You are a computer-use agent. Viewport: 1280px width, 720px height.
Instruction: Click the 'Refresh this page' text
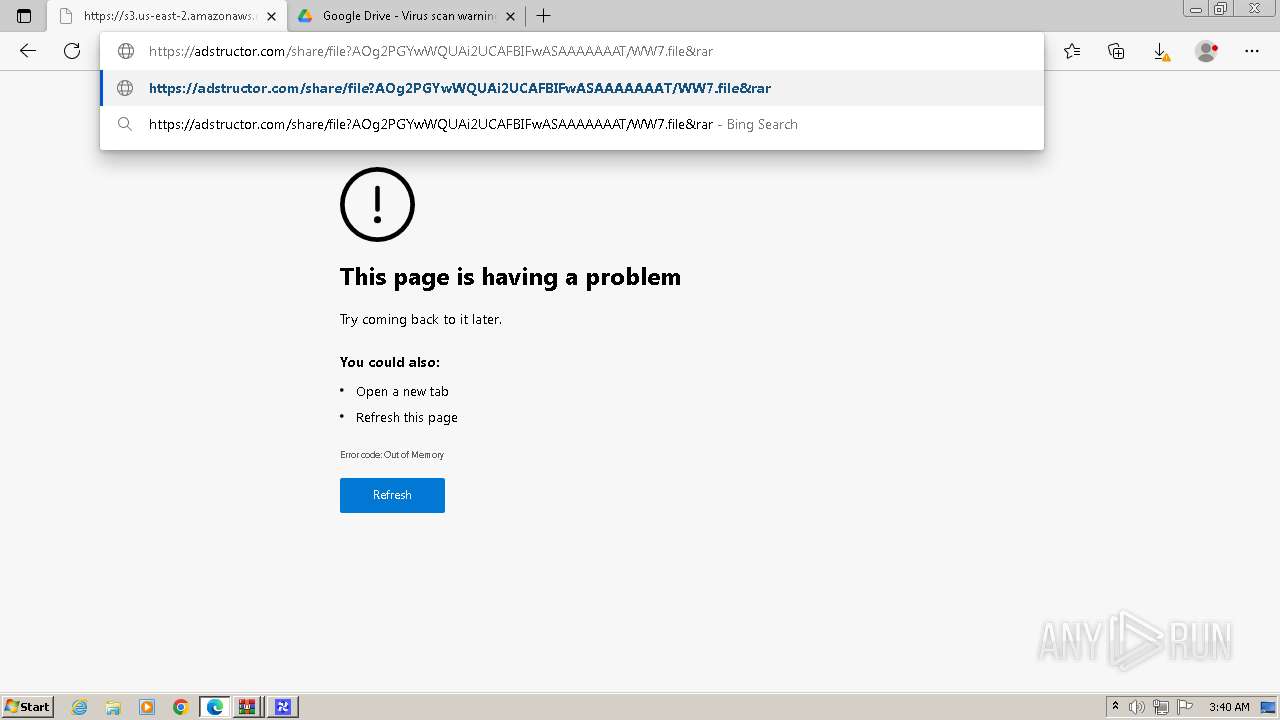click(407, 417)
